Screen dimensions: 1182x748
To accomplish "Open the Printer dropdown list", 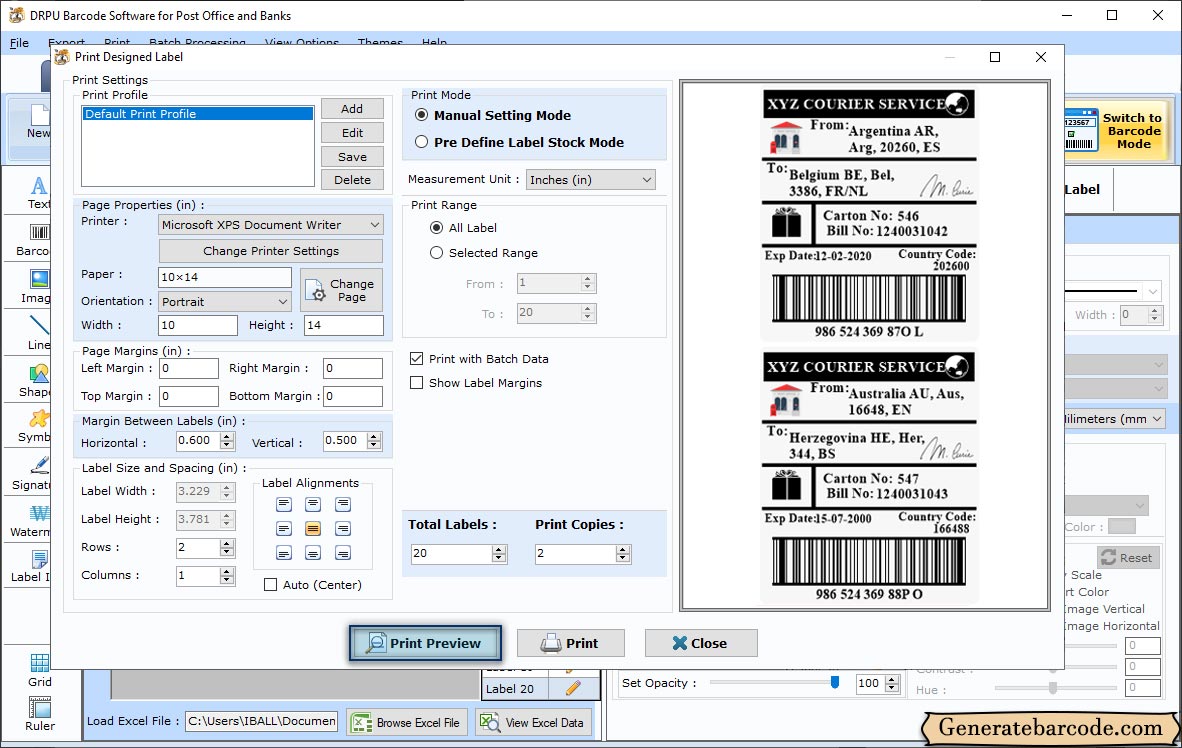I will [271, 225].
